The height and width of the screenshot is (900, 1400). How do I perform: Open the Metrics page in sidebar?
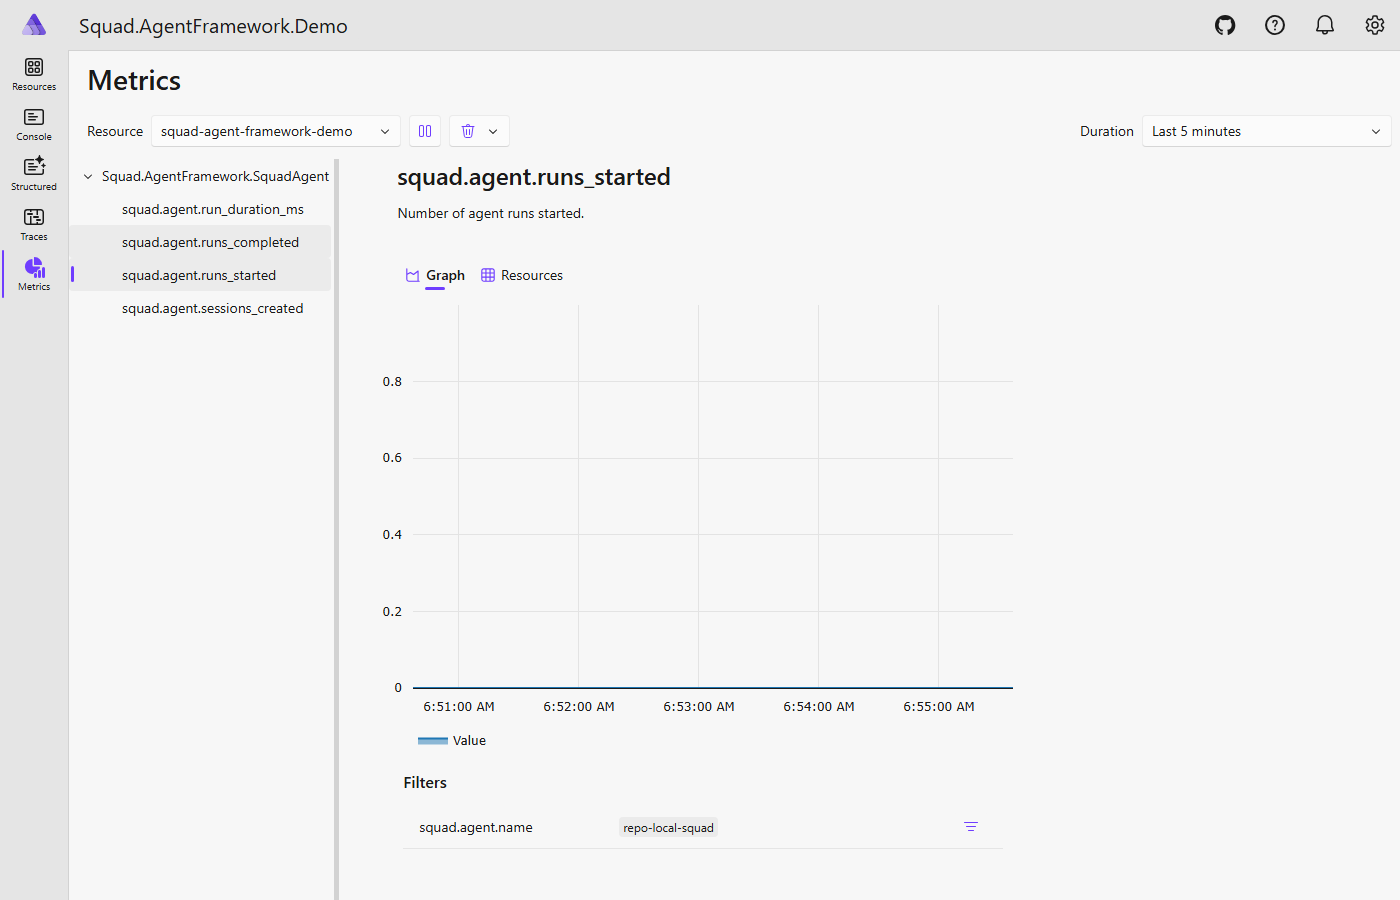[34, 274]
